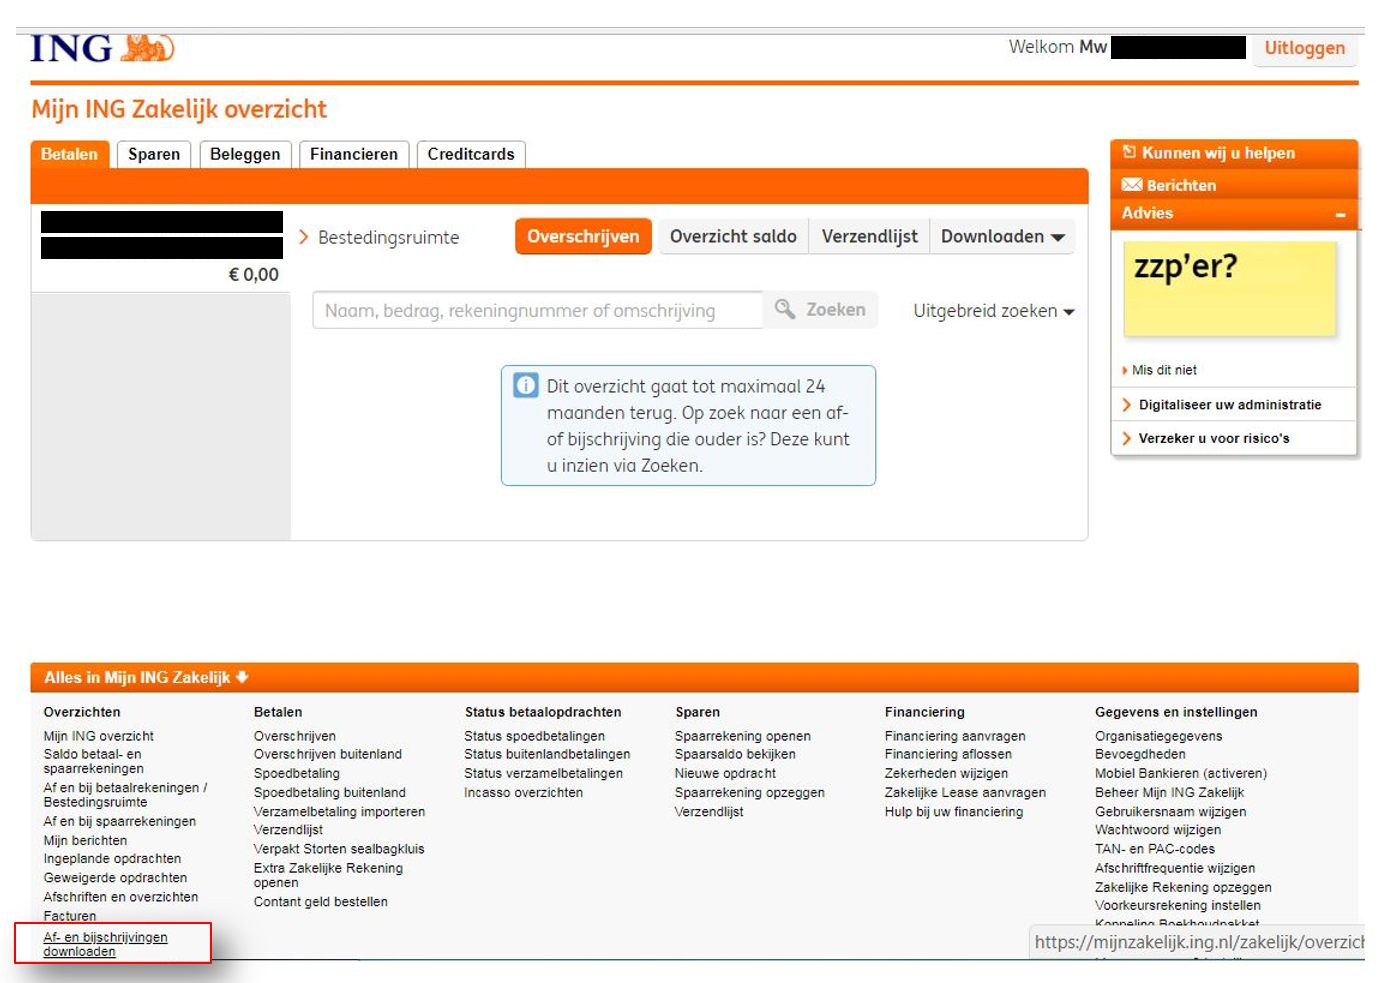Open the Verzeker u voor risico's link
The width and height of the screenshot is (1380, 983).
coord(1213,438)
